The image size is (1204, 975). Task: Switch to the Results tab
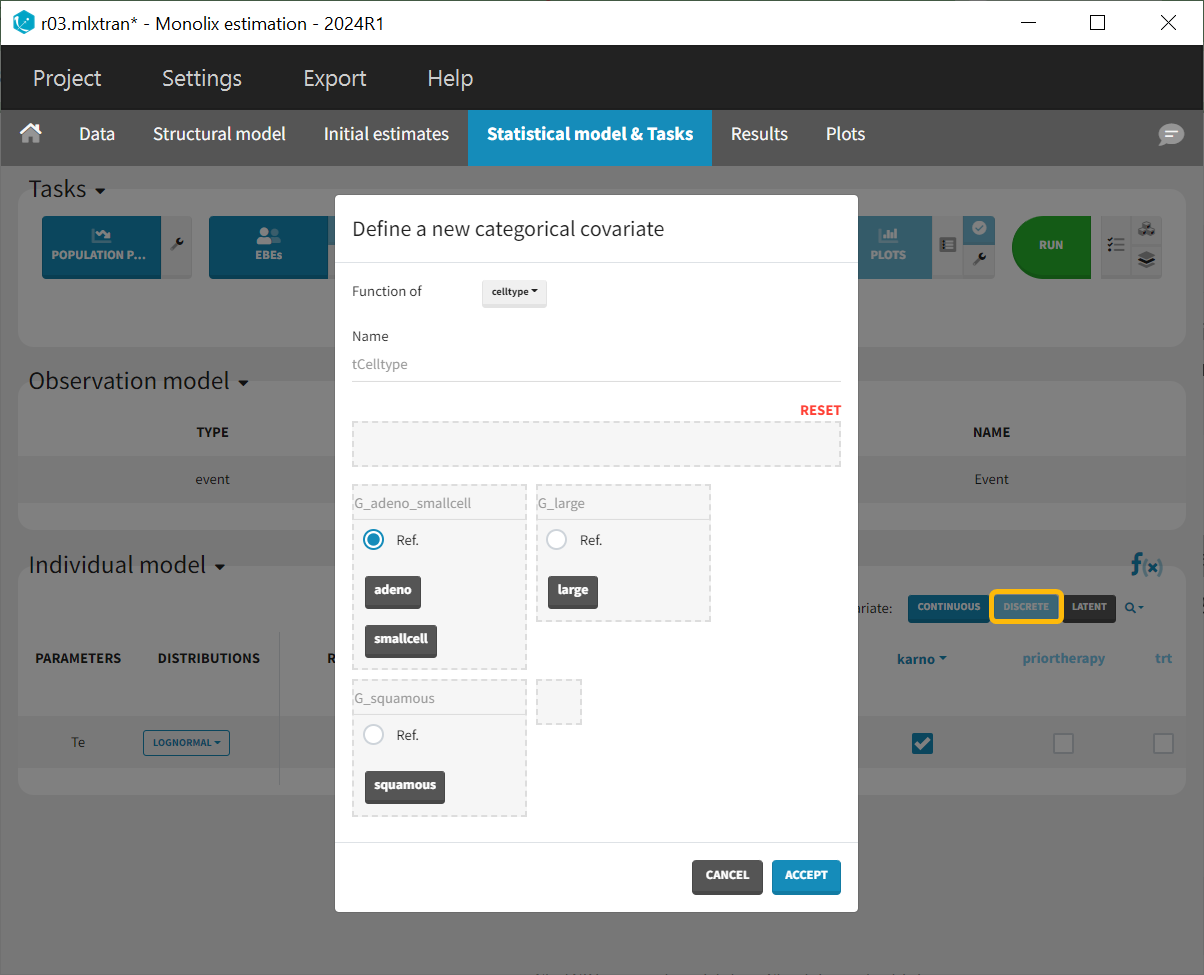(x=759, y=134)
